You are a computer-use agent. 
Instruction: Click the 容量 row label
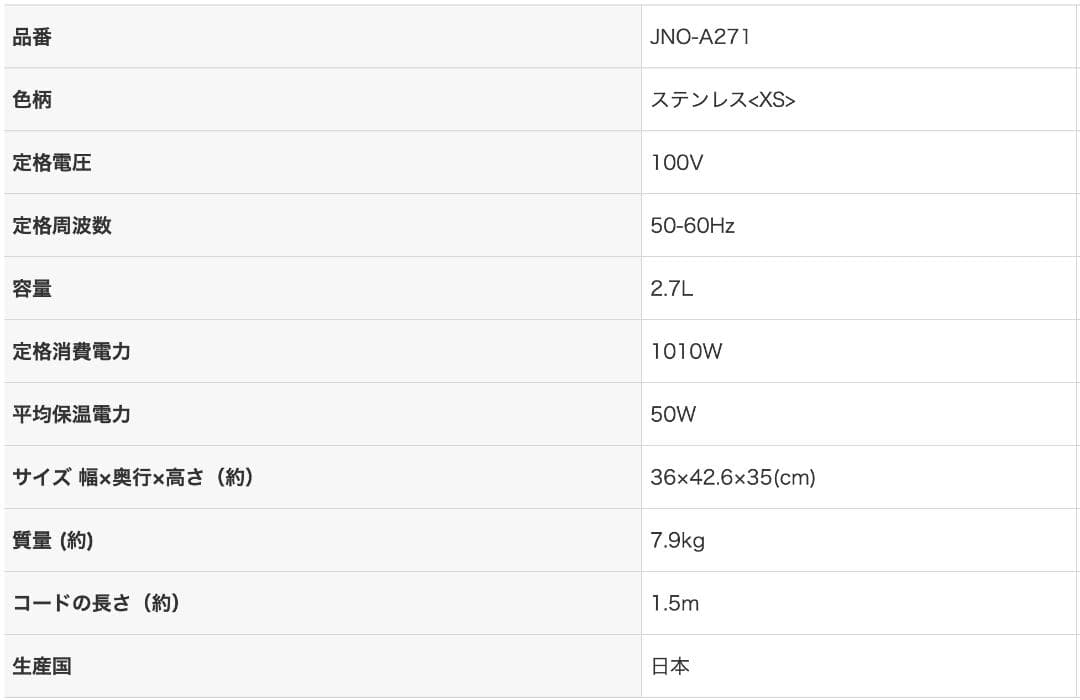pyautogui.click(x=32, y=289)
